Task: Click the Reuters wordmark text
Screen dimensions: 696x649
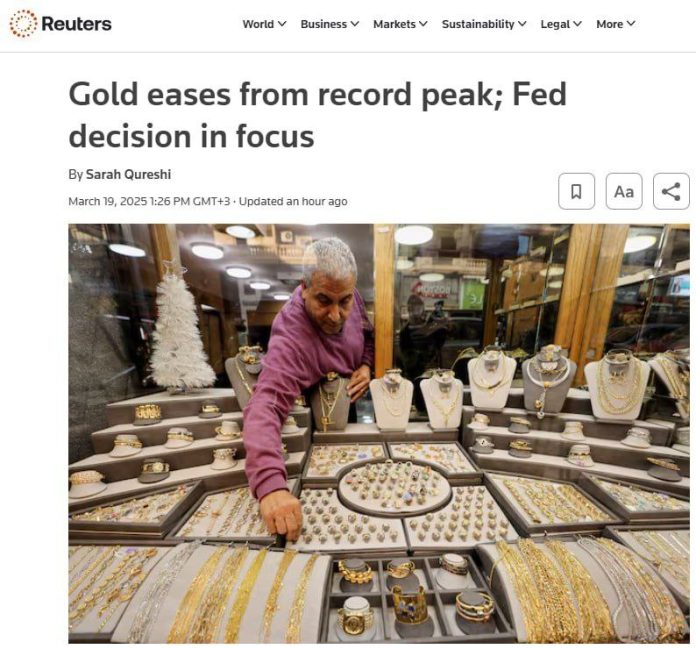Action: pos(76,24)
